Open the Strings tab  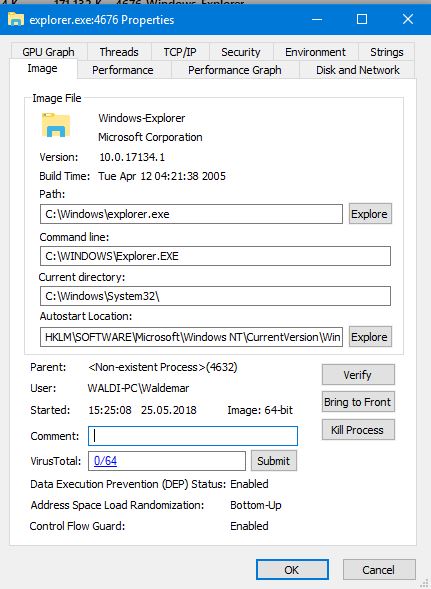[387, 52]
